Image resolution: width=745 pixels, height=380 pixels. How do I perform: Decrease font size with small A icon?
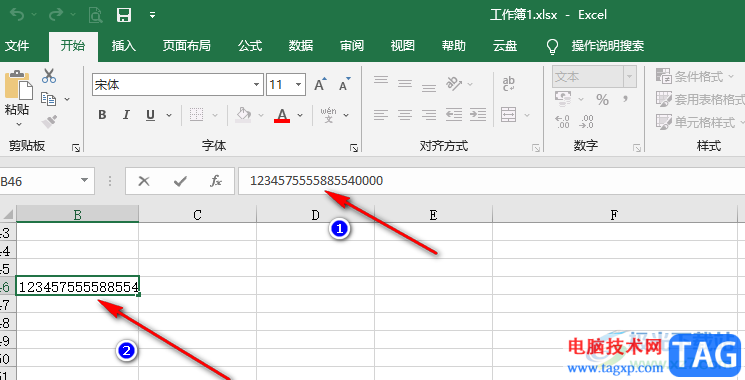344,84
